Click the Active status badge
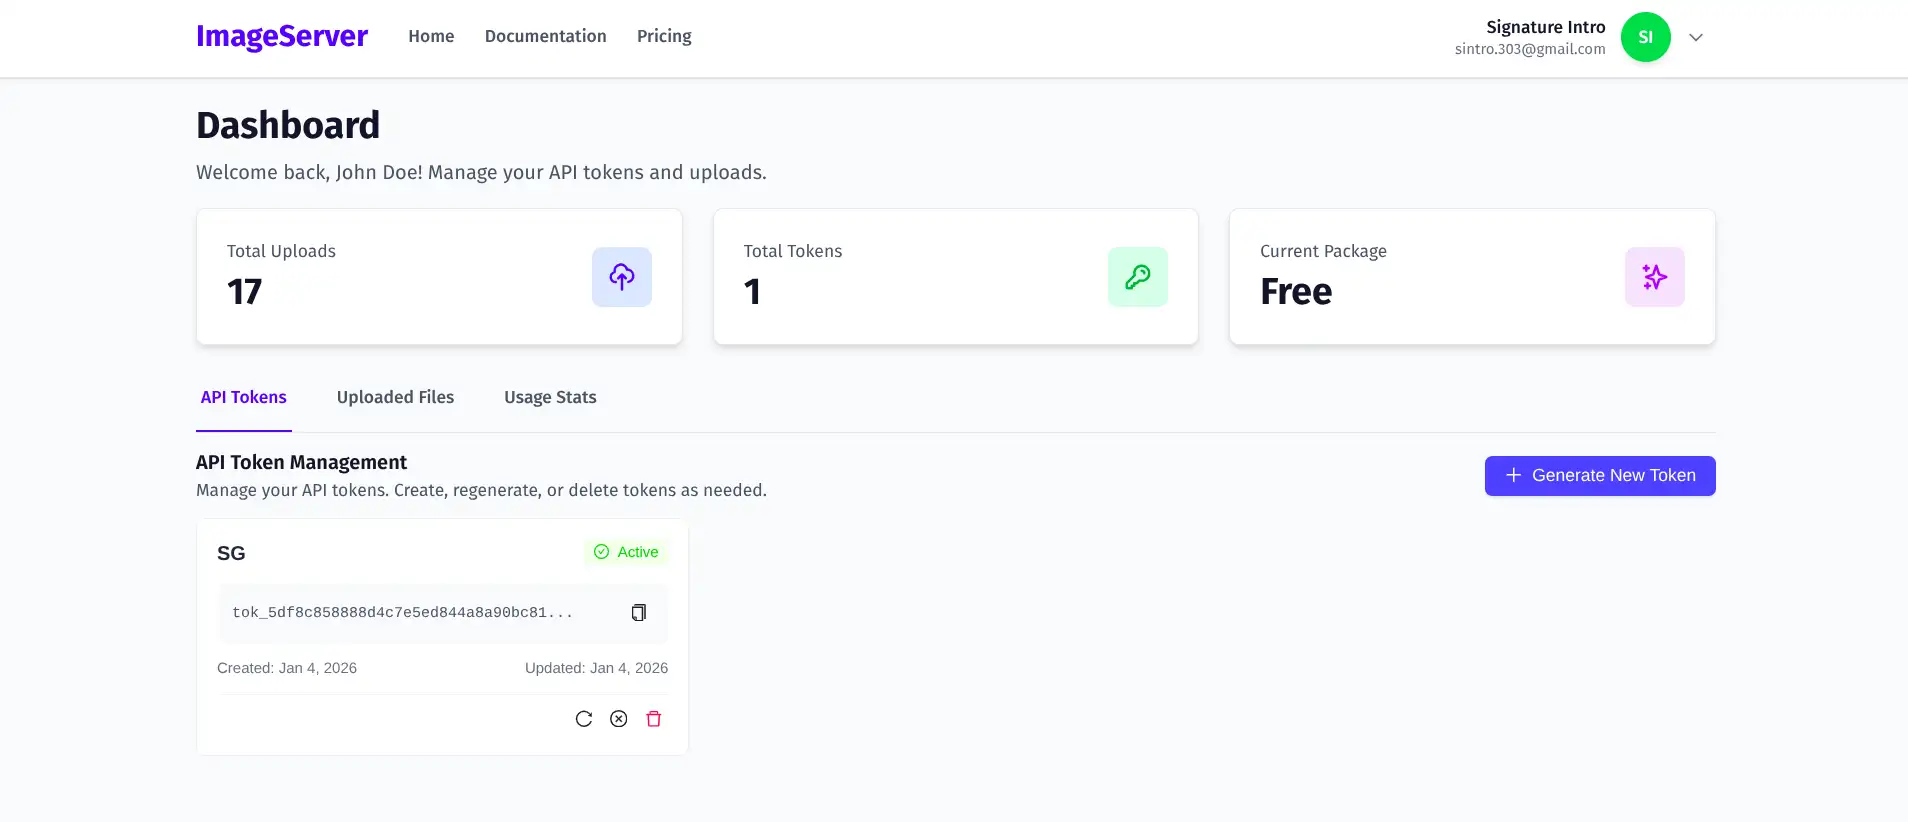Screen dimensions: 1908x822 [626, 552]
